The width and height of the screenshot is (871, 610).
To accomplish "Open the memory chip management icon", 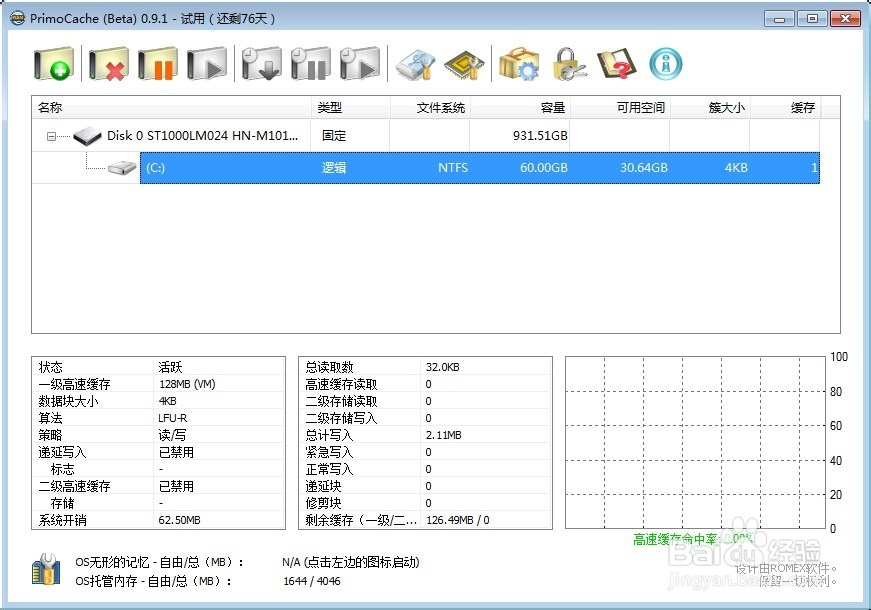I will click(x=464, y=64).
